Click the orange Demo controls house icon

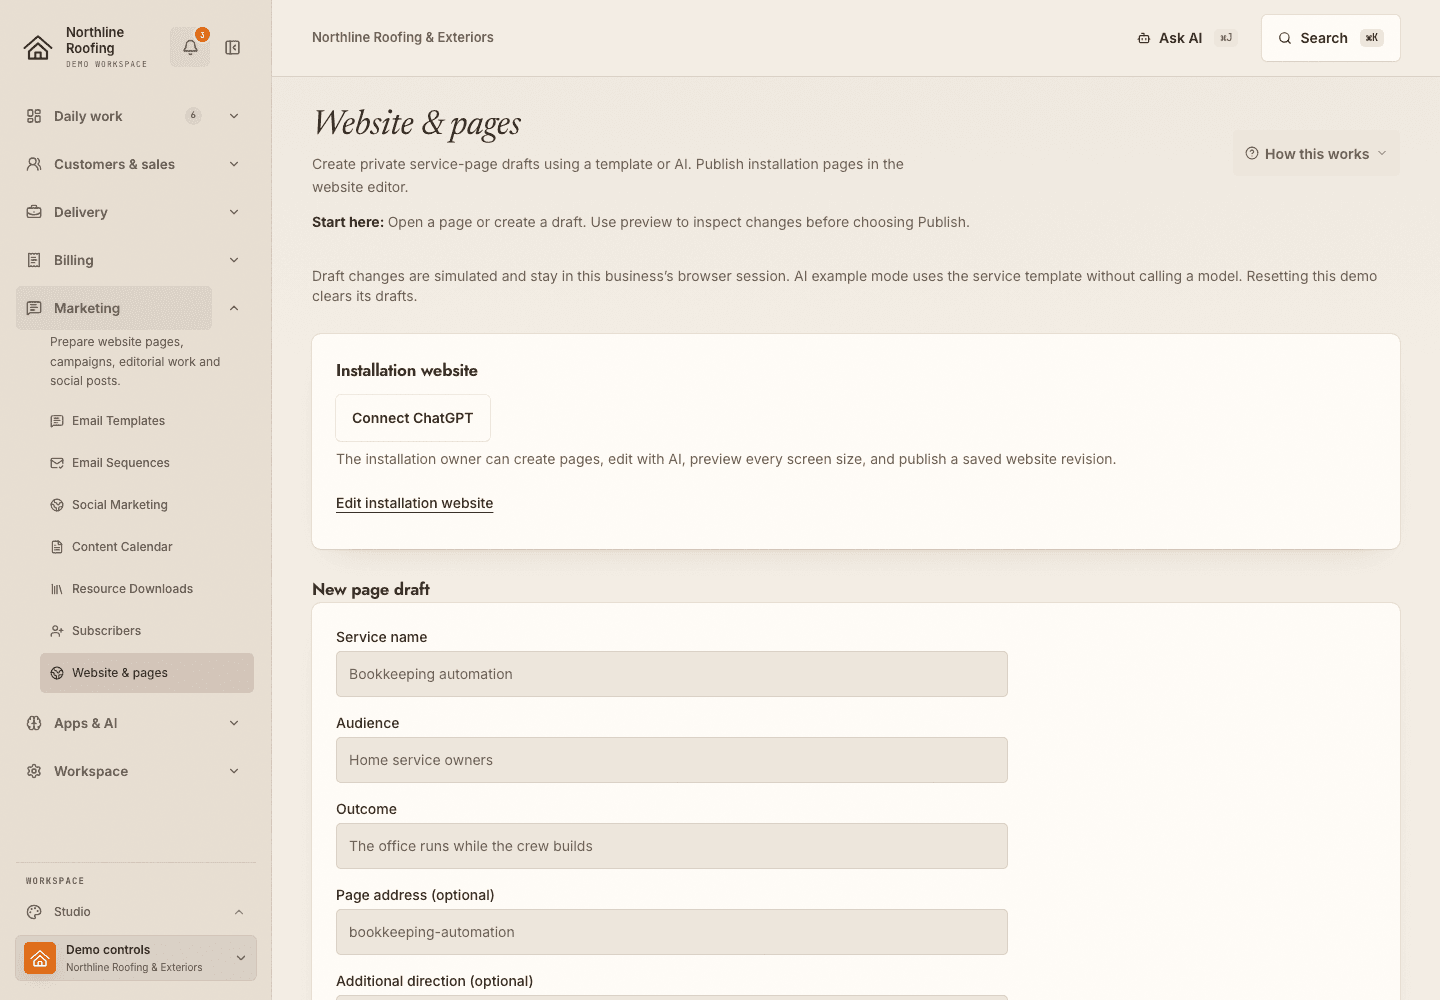pos(40,958)
